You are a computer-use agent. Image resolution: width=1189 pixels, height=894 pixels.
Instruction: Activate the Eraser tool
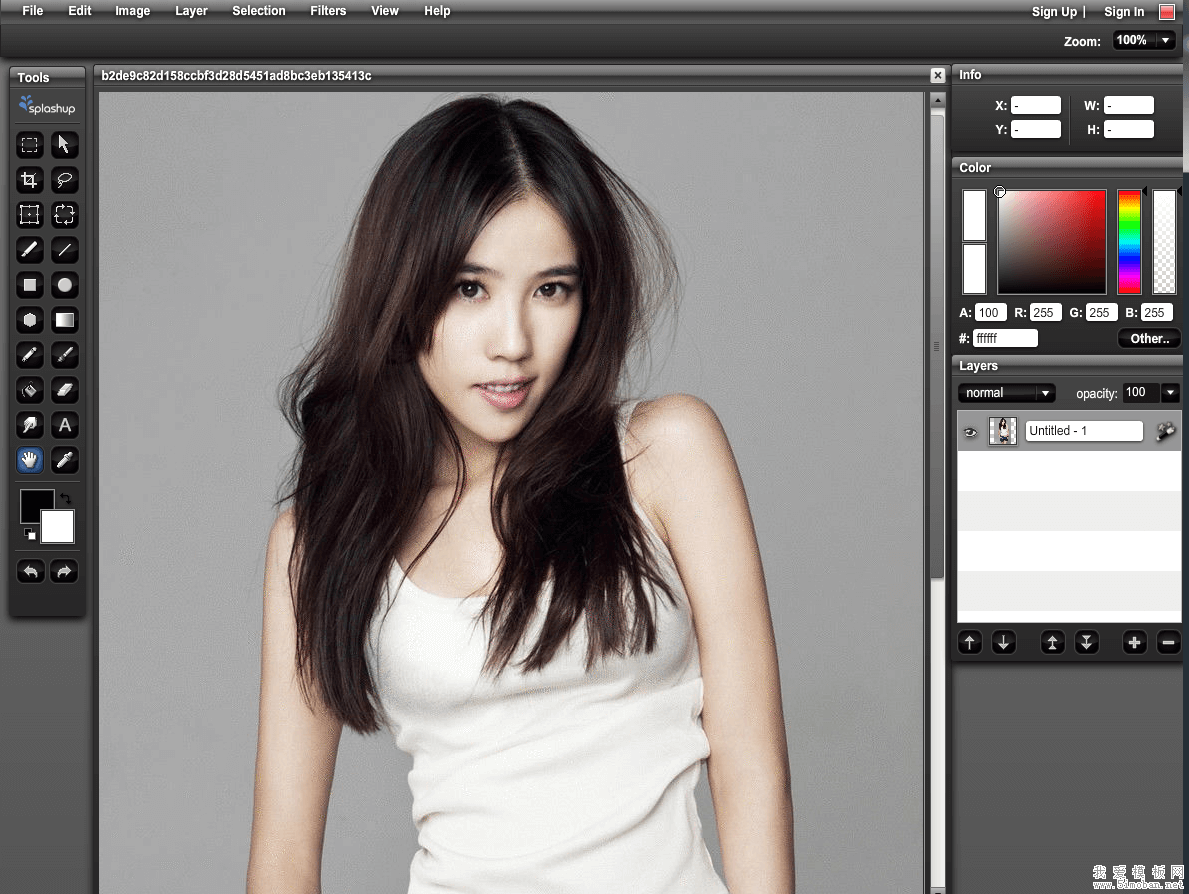point(65,390)
